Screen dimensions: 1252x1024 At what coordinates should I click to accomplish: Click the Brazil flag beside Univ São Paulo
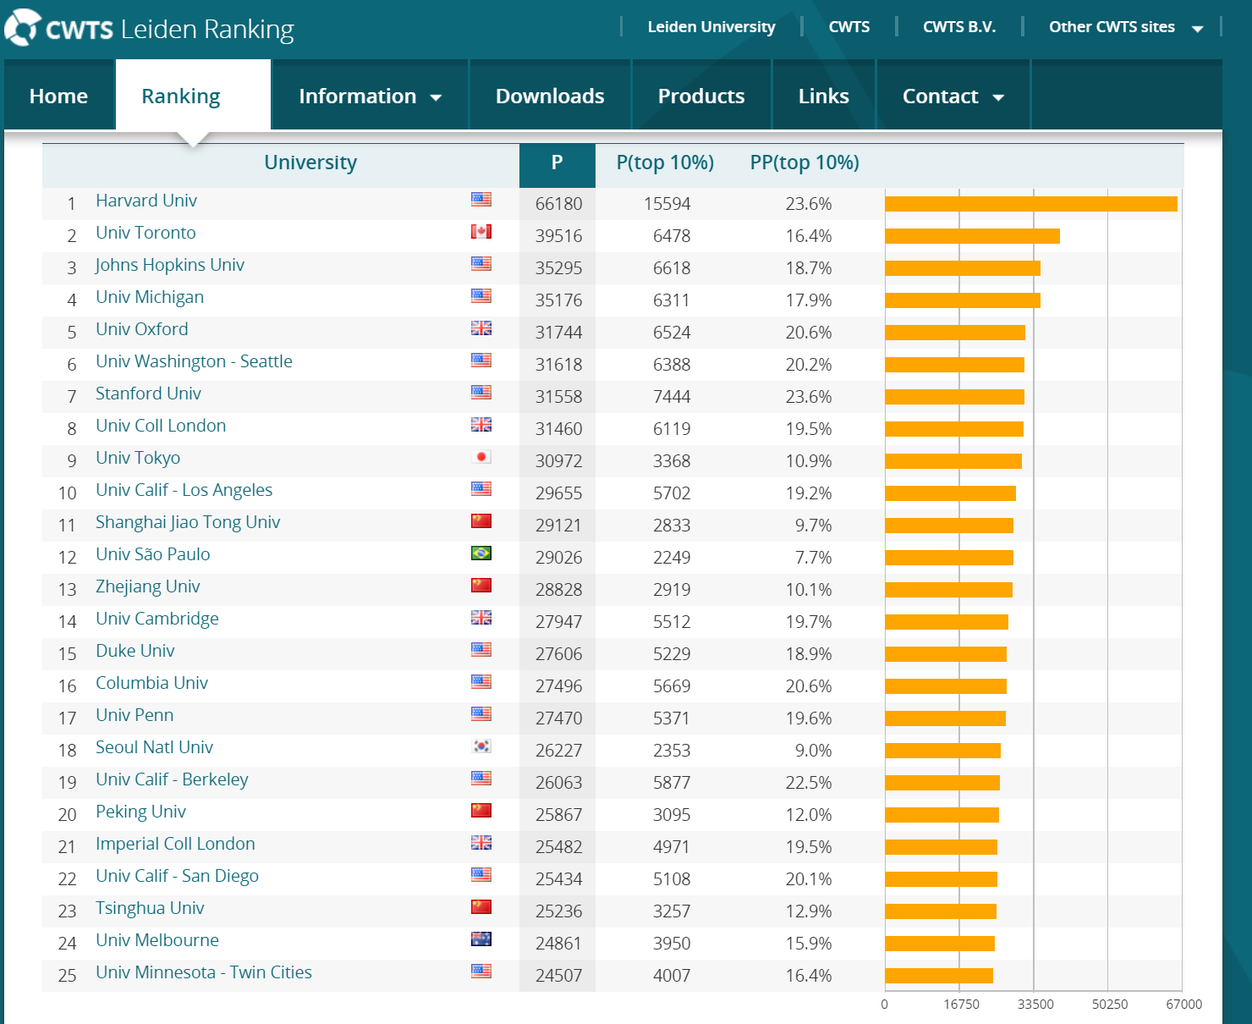(481, 553)
